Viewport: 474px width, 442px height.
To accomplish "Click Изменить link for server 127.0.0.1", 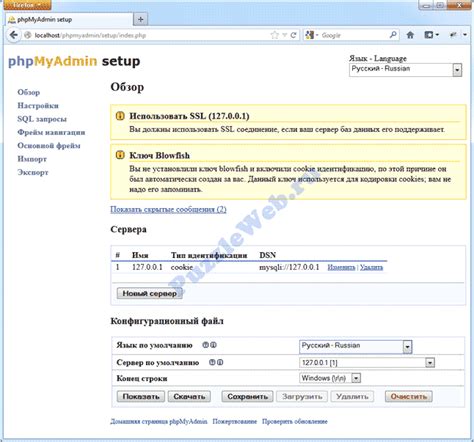I will 341,267.
